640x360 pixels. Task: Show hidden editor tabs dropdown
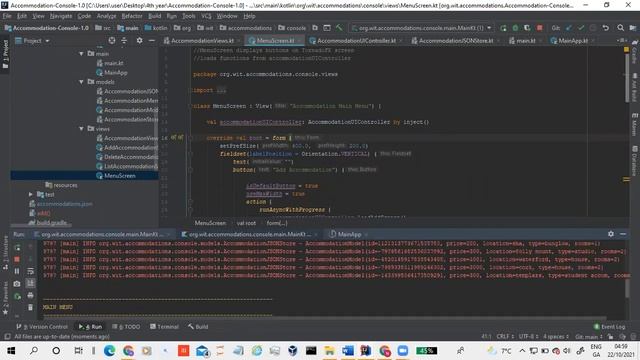coord(621,40)
